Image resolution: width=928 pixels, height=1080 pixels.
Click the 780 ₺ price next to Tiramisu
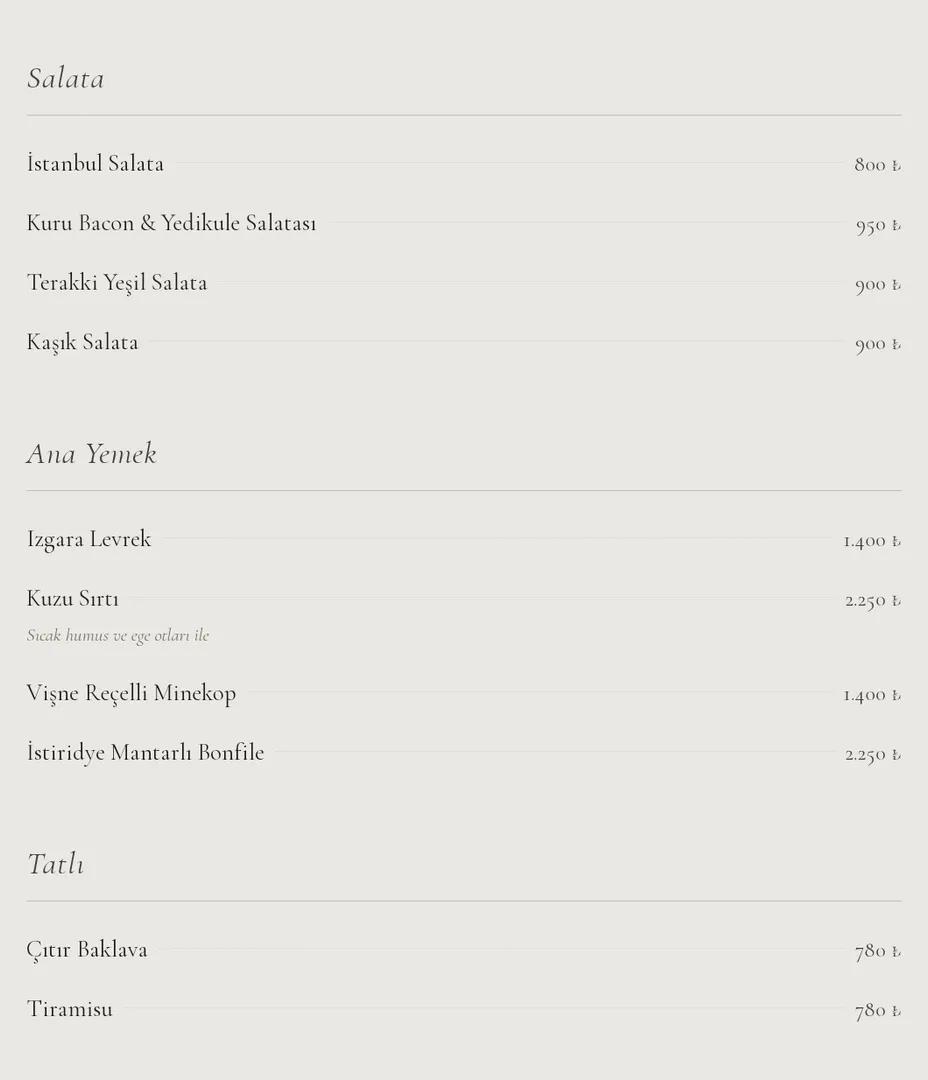878,1010
